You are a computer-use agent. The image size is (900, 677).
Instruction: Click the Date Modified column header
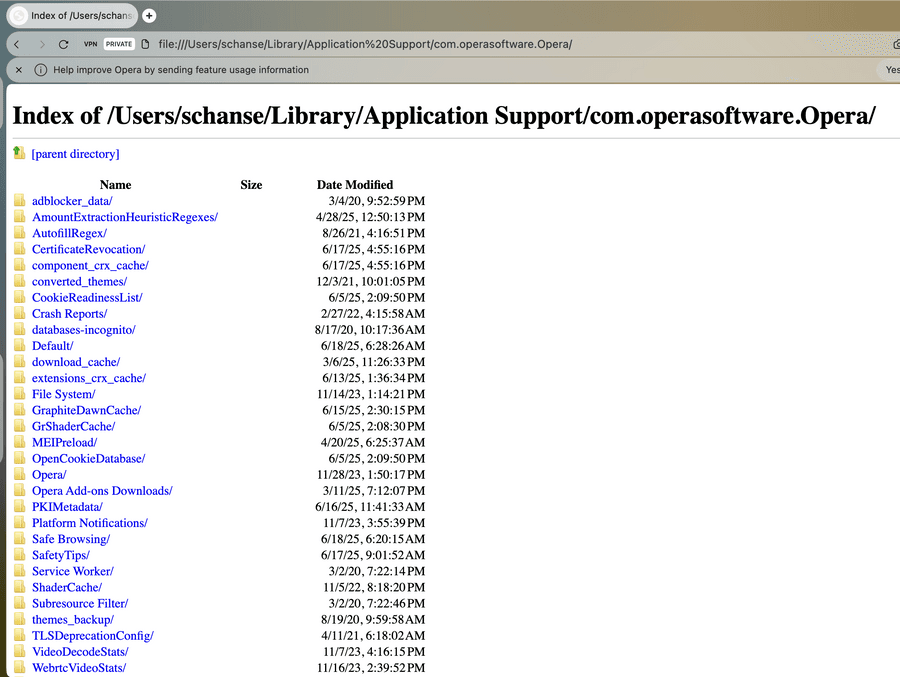355,185
